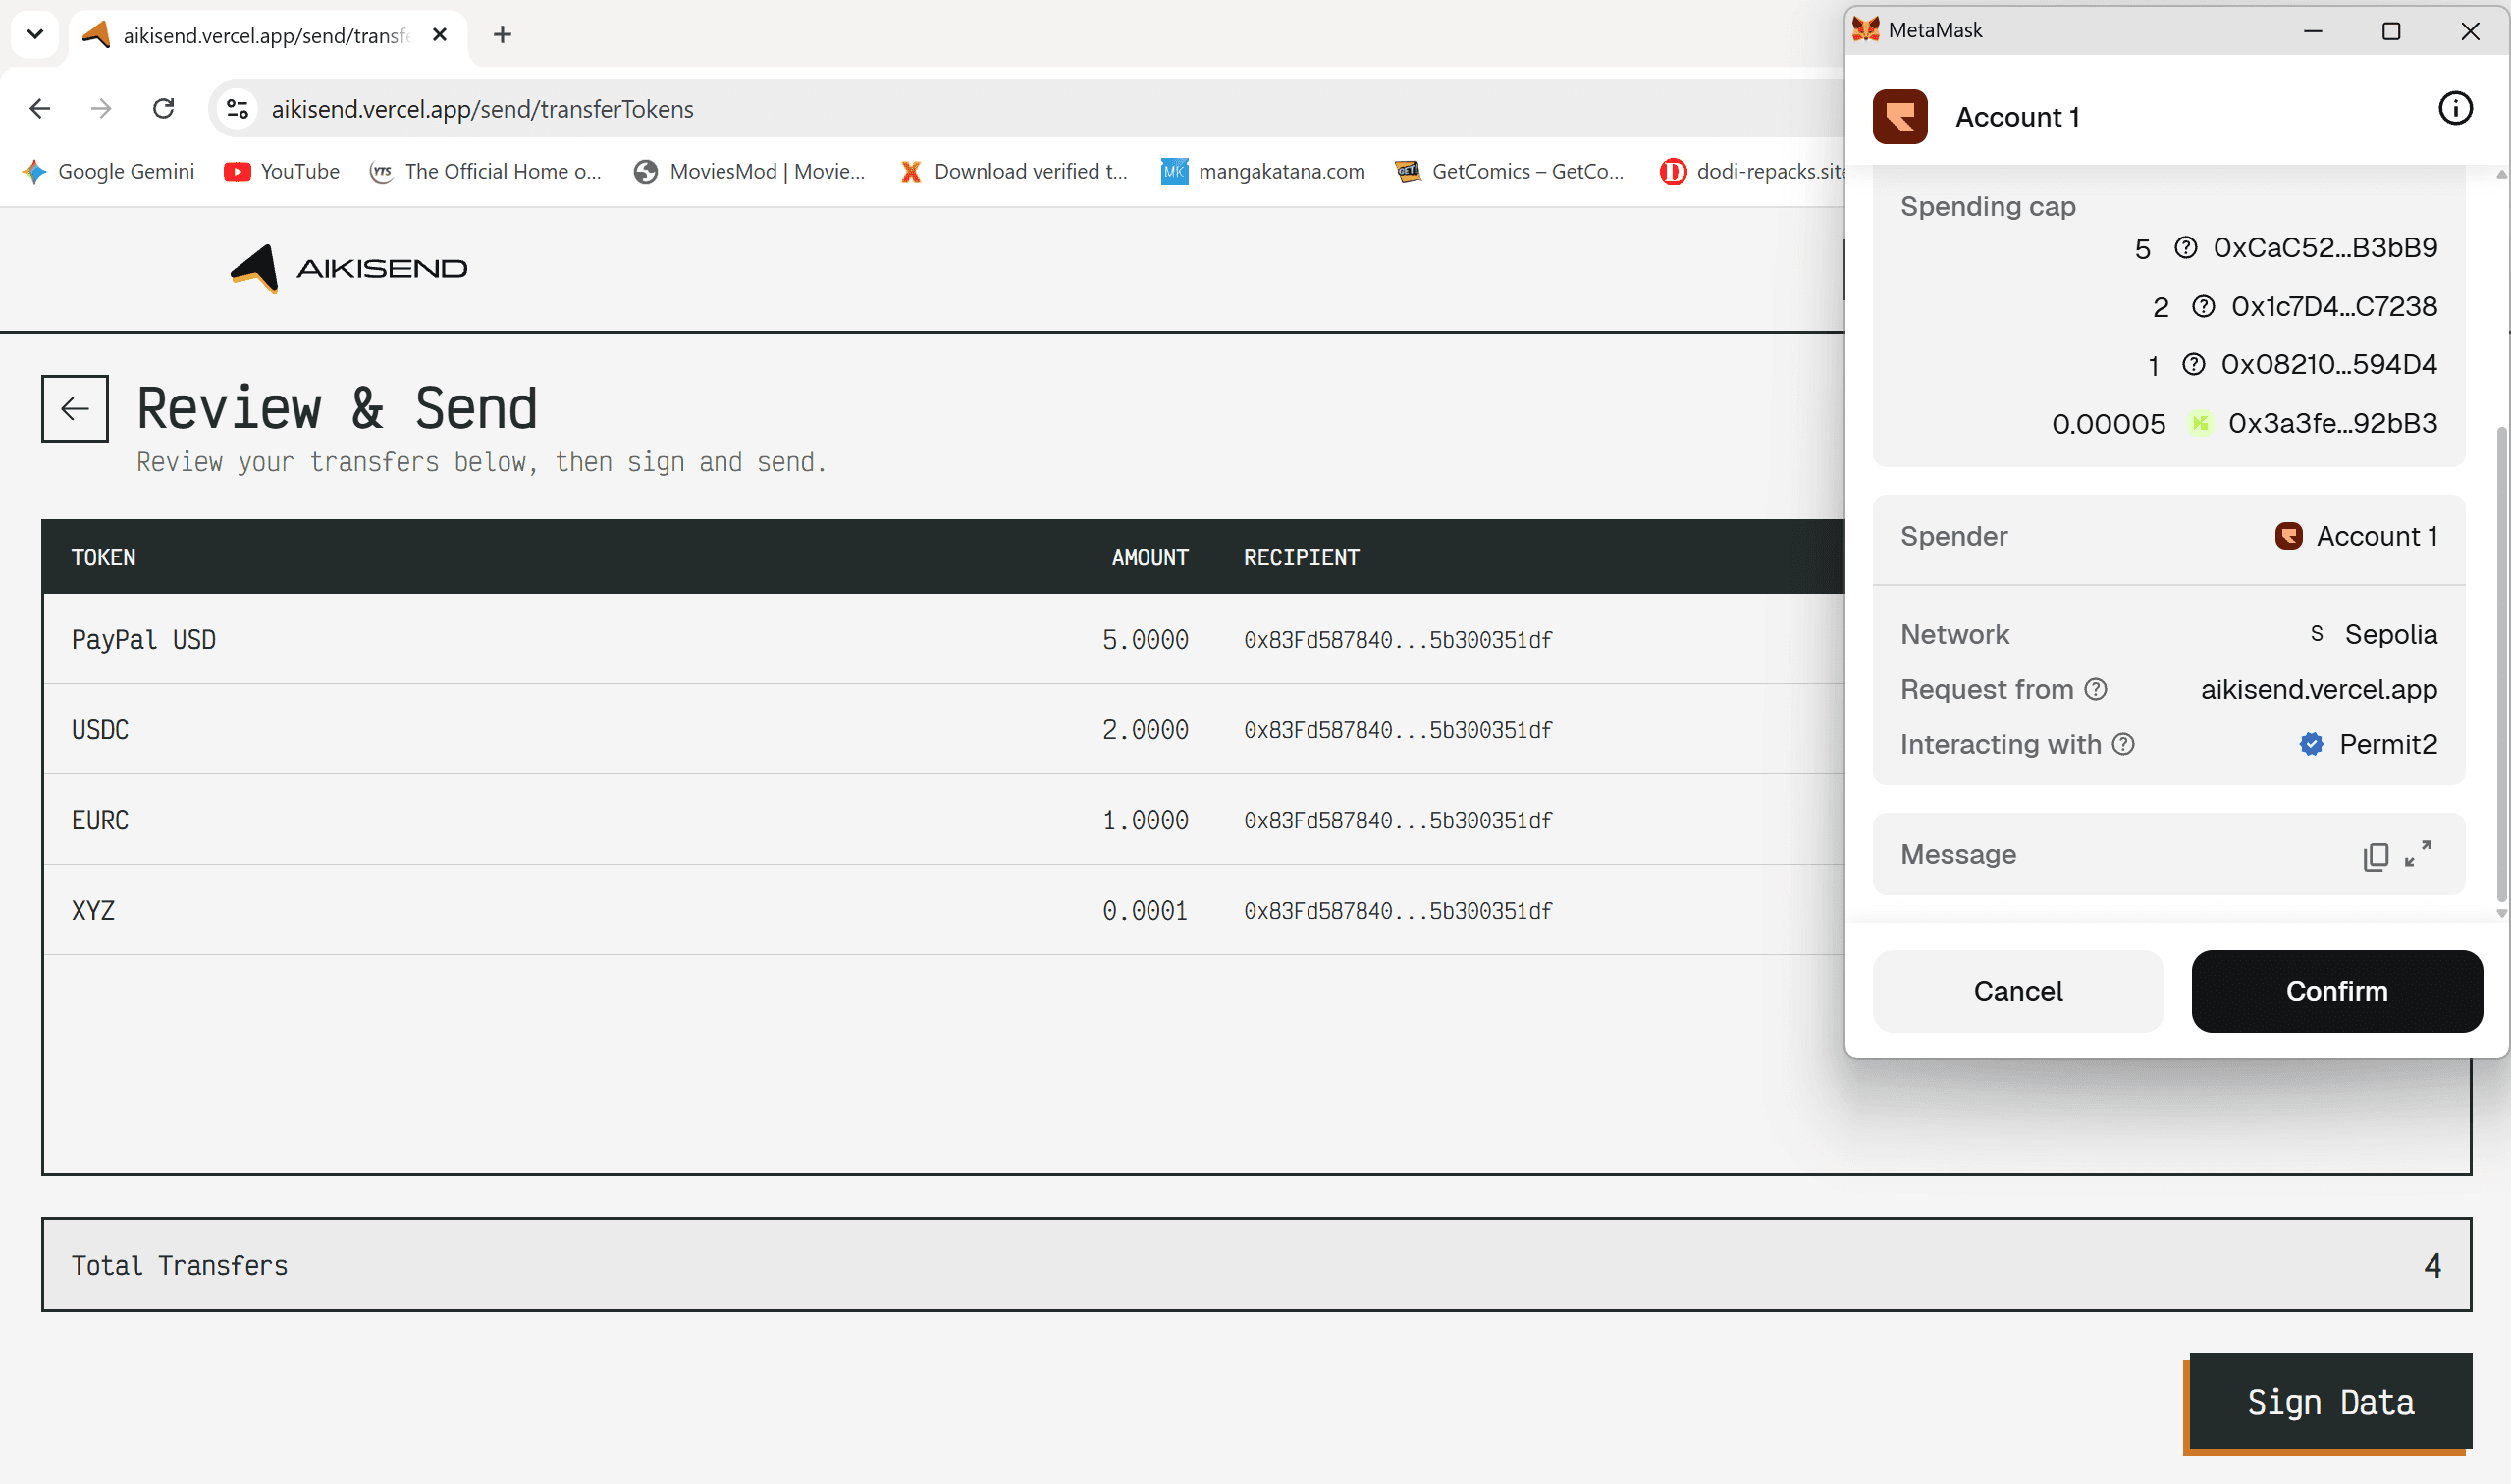Maximize the MetaMask window
Viewport: 2511px width, 1484px height.
(x=2390, y=31)
